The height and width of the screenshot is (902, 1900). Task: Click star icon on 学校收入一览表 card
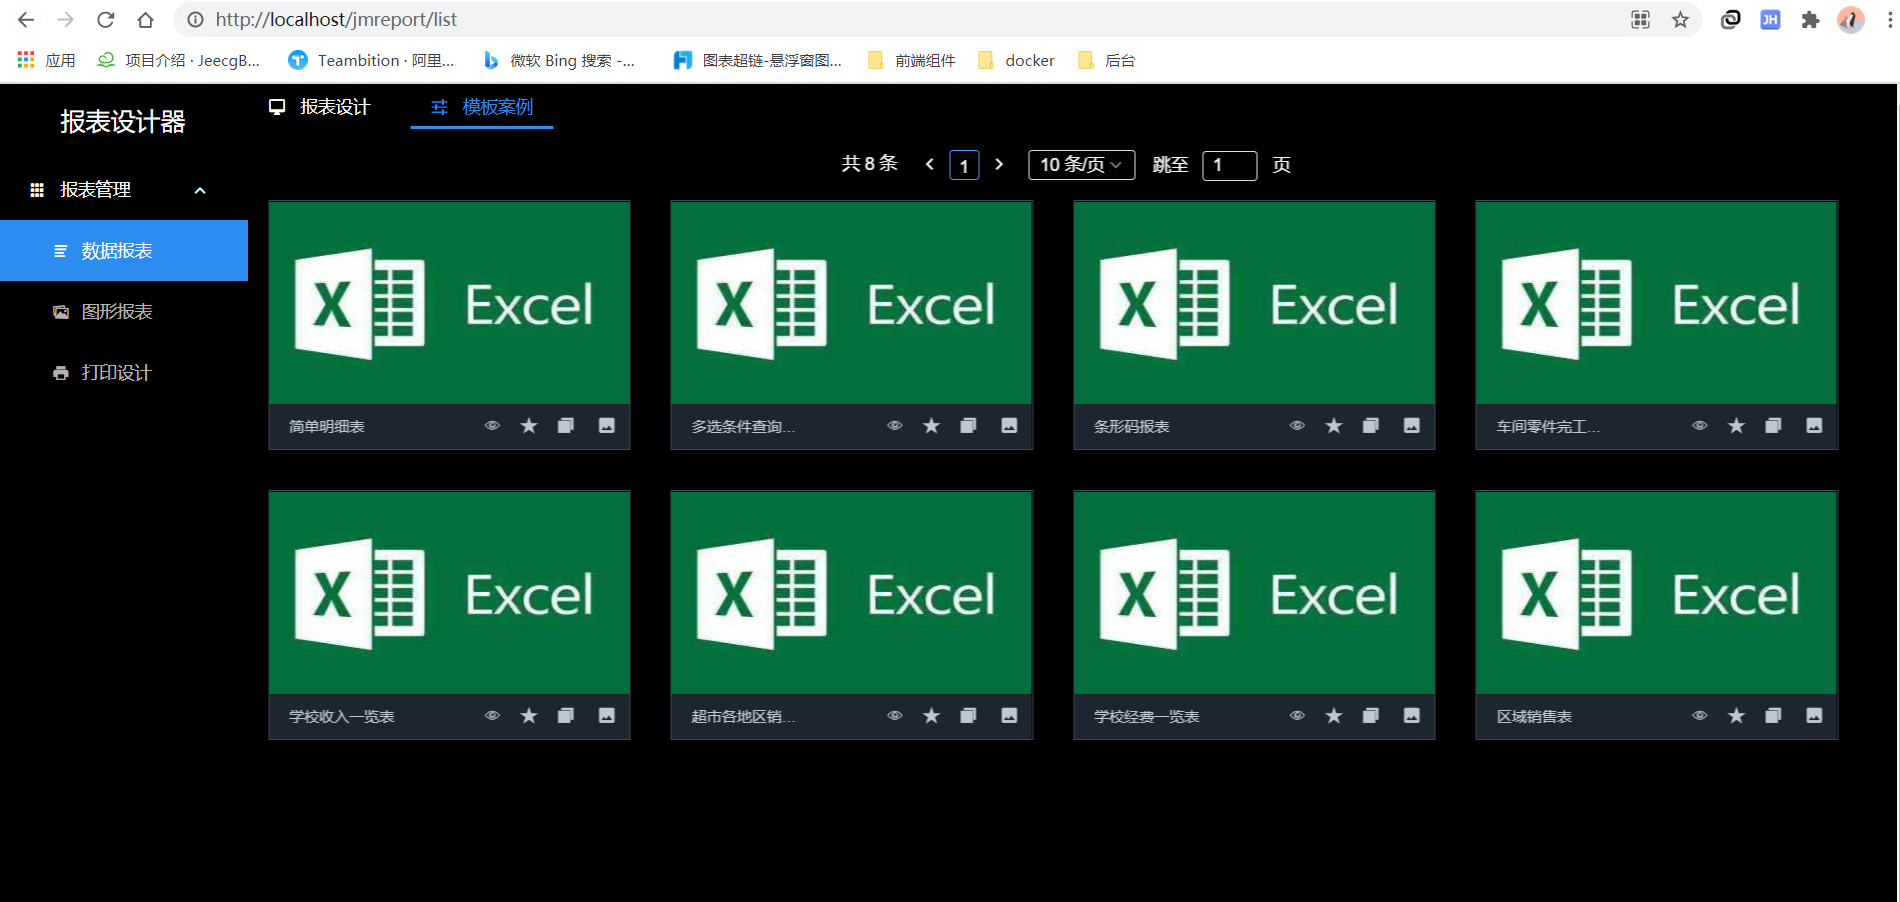529,716
